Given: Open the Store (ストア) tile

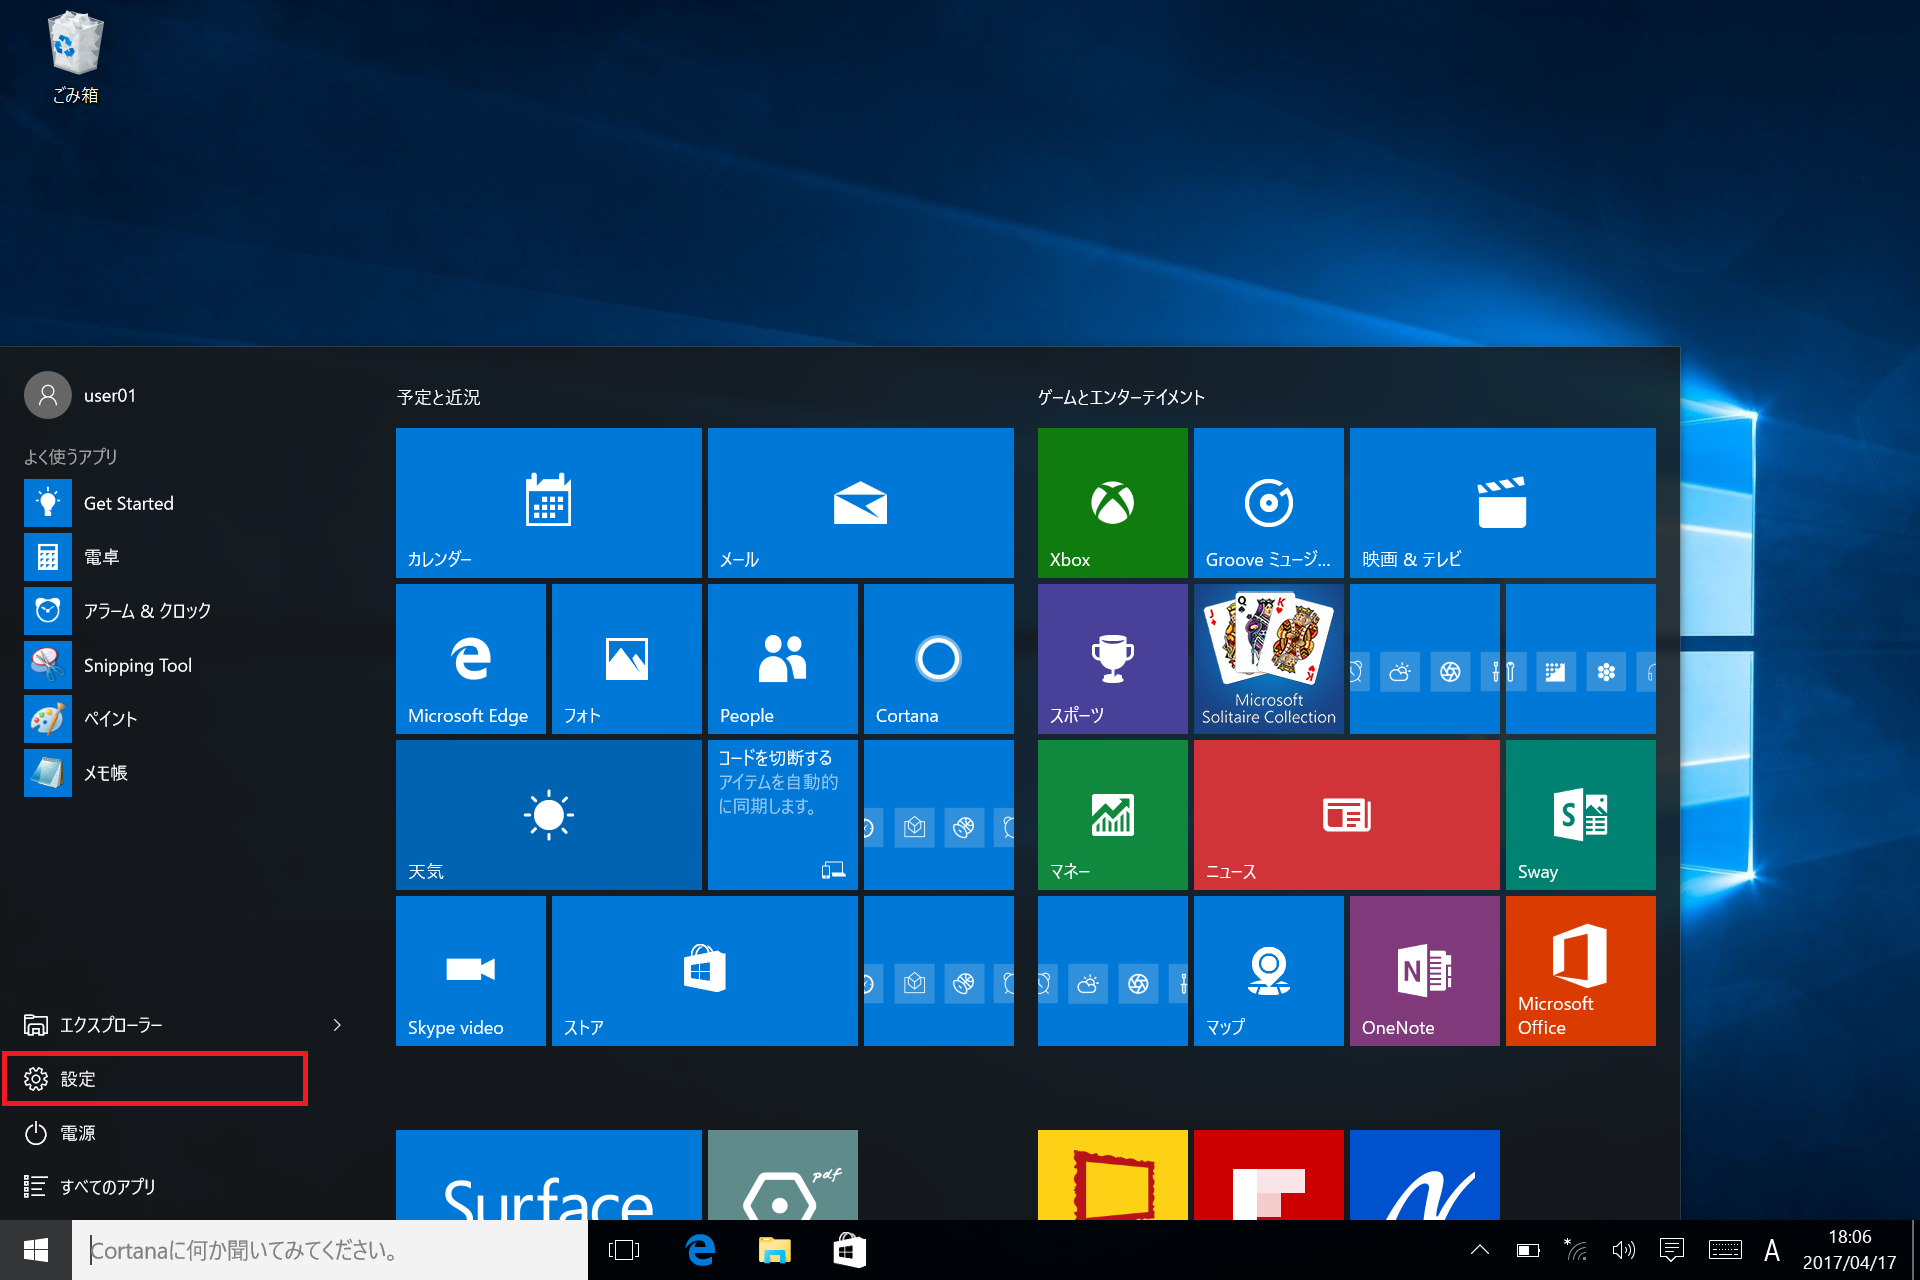Looking at the screenshot, I should pos(704,970).
